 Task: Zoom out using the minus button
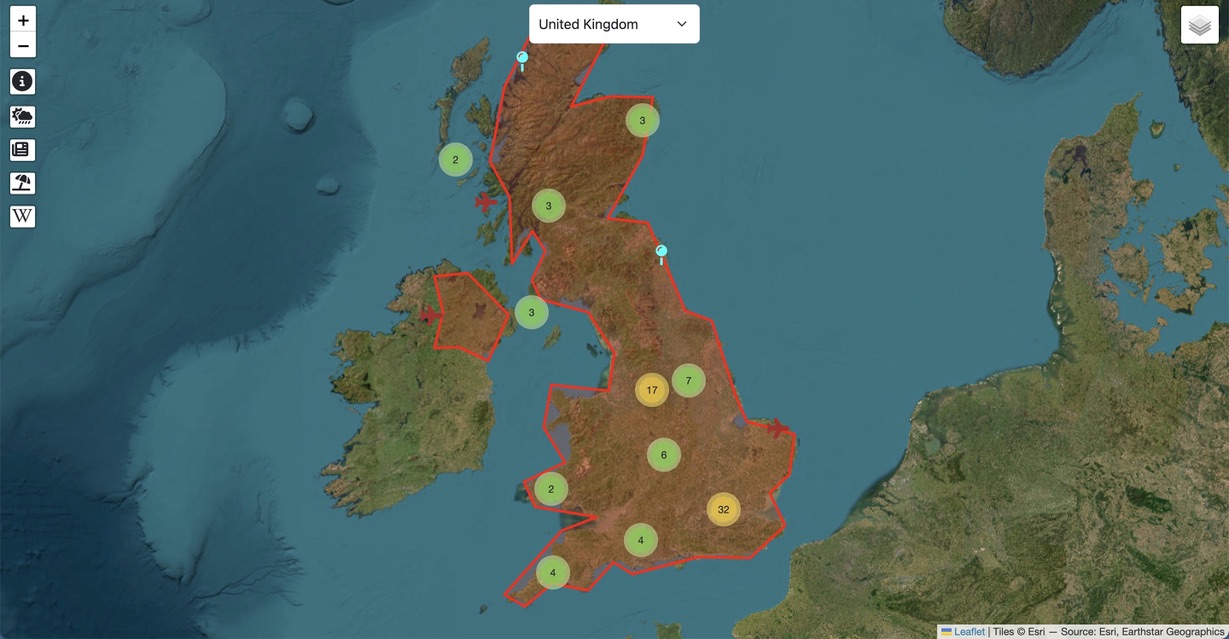point(22,45)
